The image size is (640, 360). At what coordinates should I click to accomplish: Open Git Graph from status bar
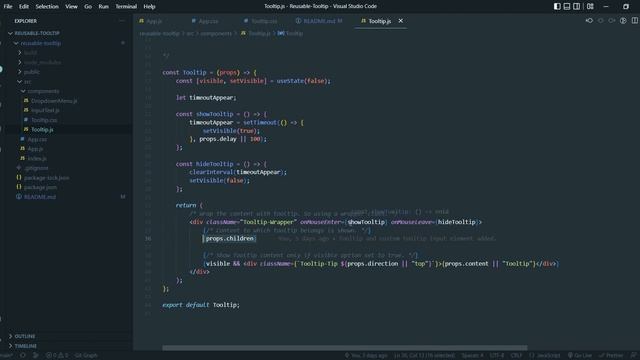(86, 356)
